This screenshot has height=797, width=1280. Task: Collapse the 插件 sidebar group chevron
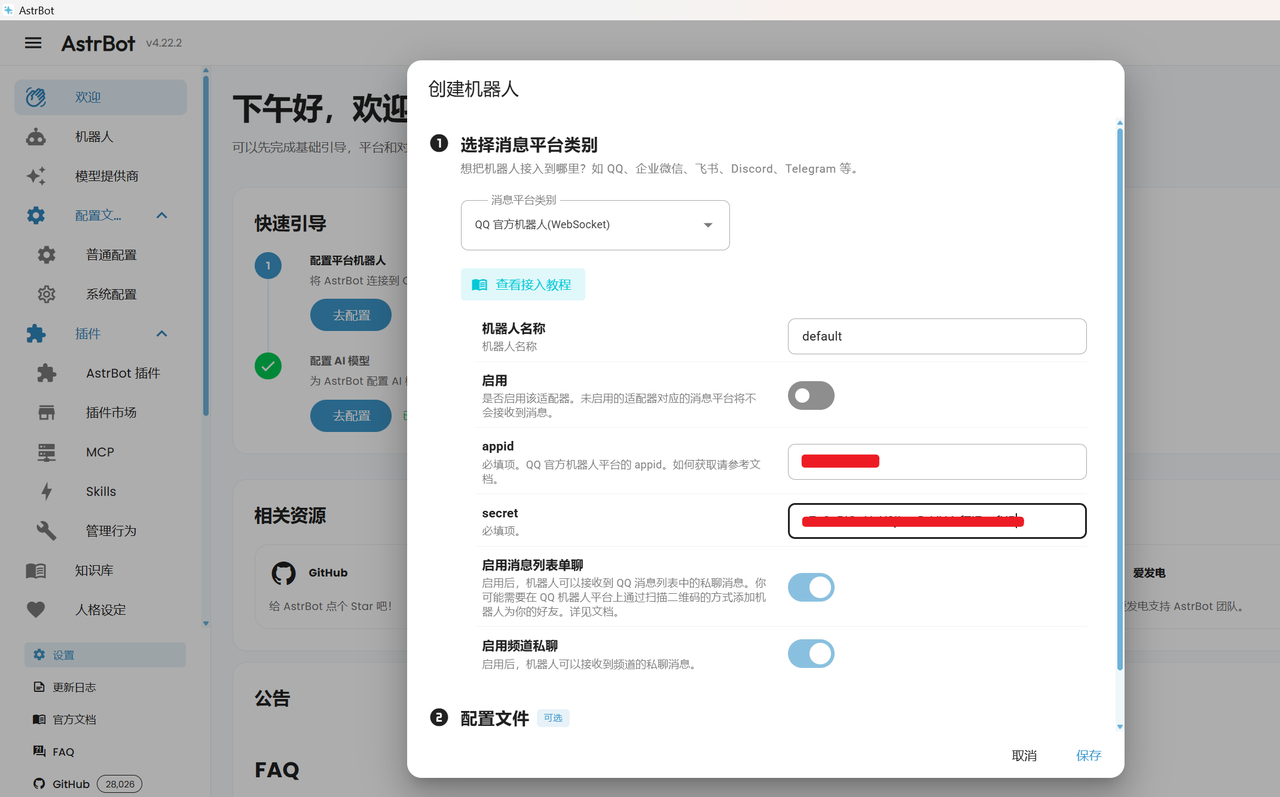[x=162, y=334]
